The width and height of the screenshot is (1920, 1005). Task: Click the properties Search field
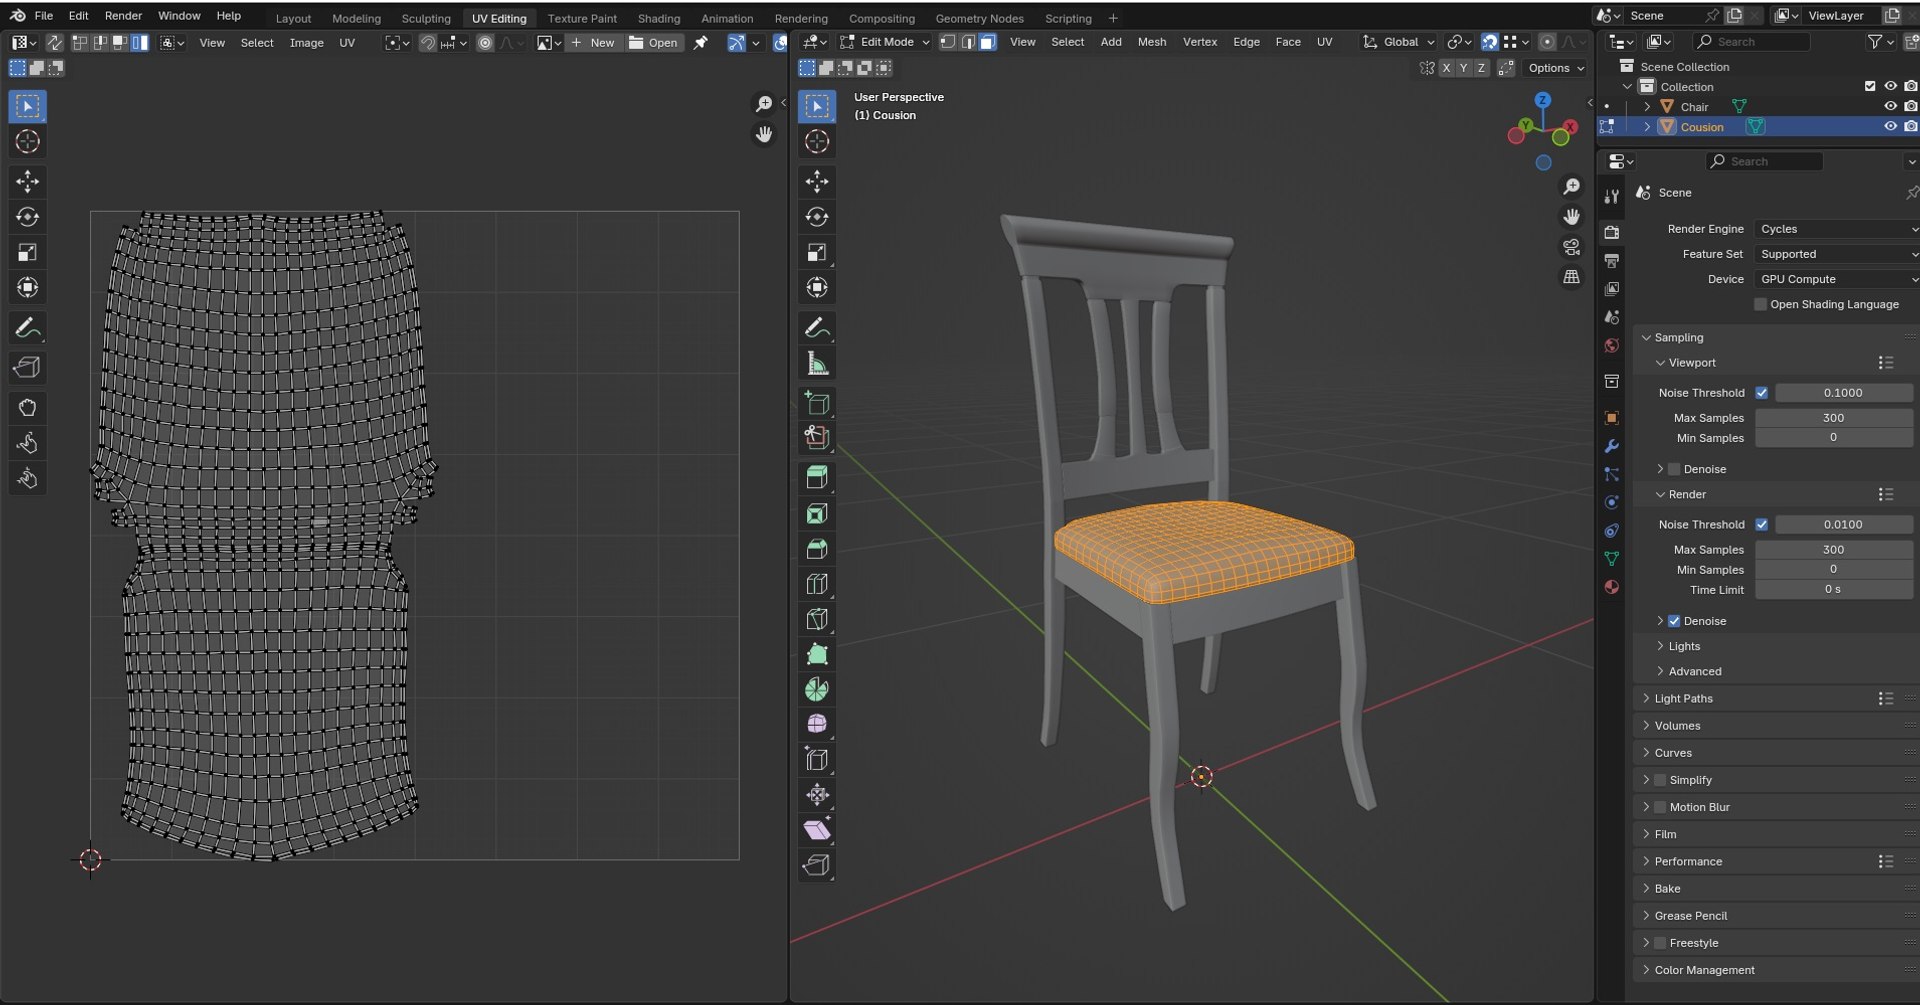[1765, 161]
